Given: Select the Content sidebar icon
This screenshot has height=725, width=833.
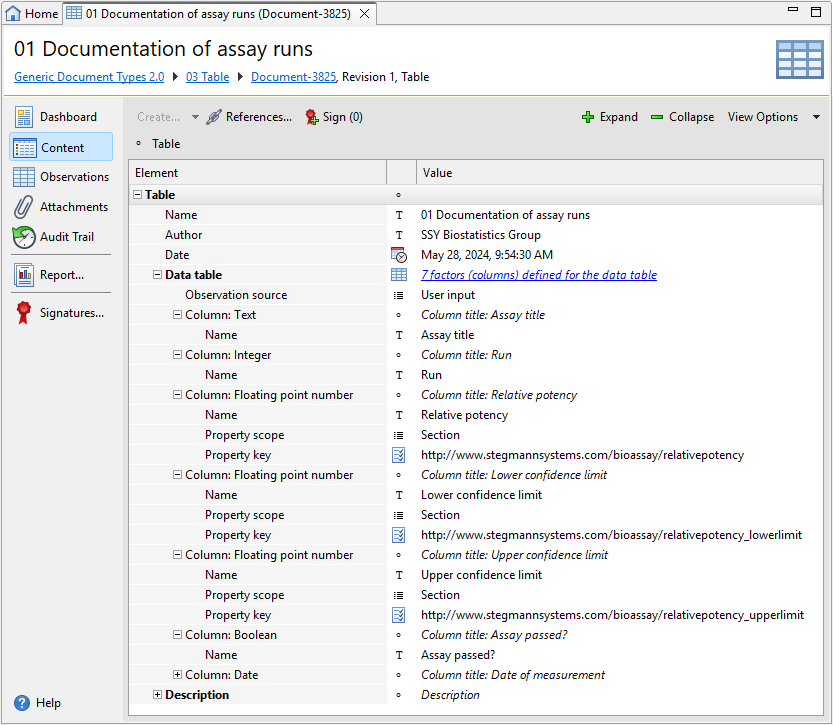Looking at the screenshot, I should coord(24,148).
